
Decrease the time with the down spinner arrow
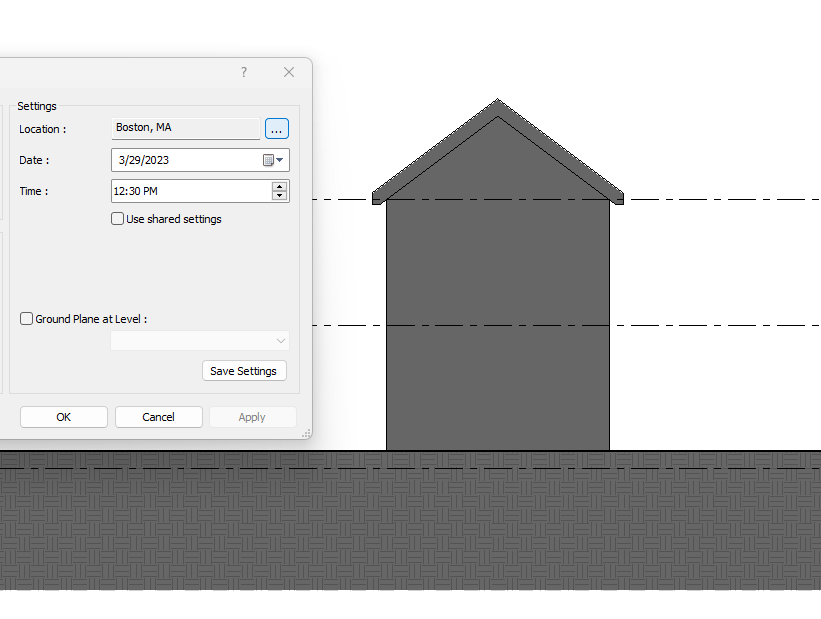point(280,195)
